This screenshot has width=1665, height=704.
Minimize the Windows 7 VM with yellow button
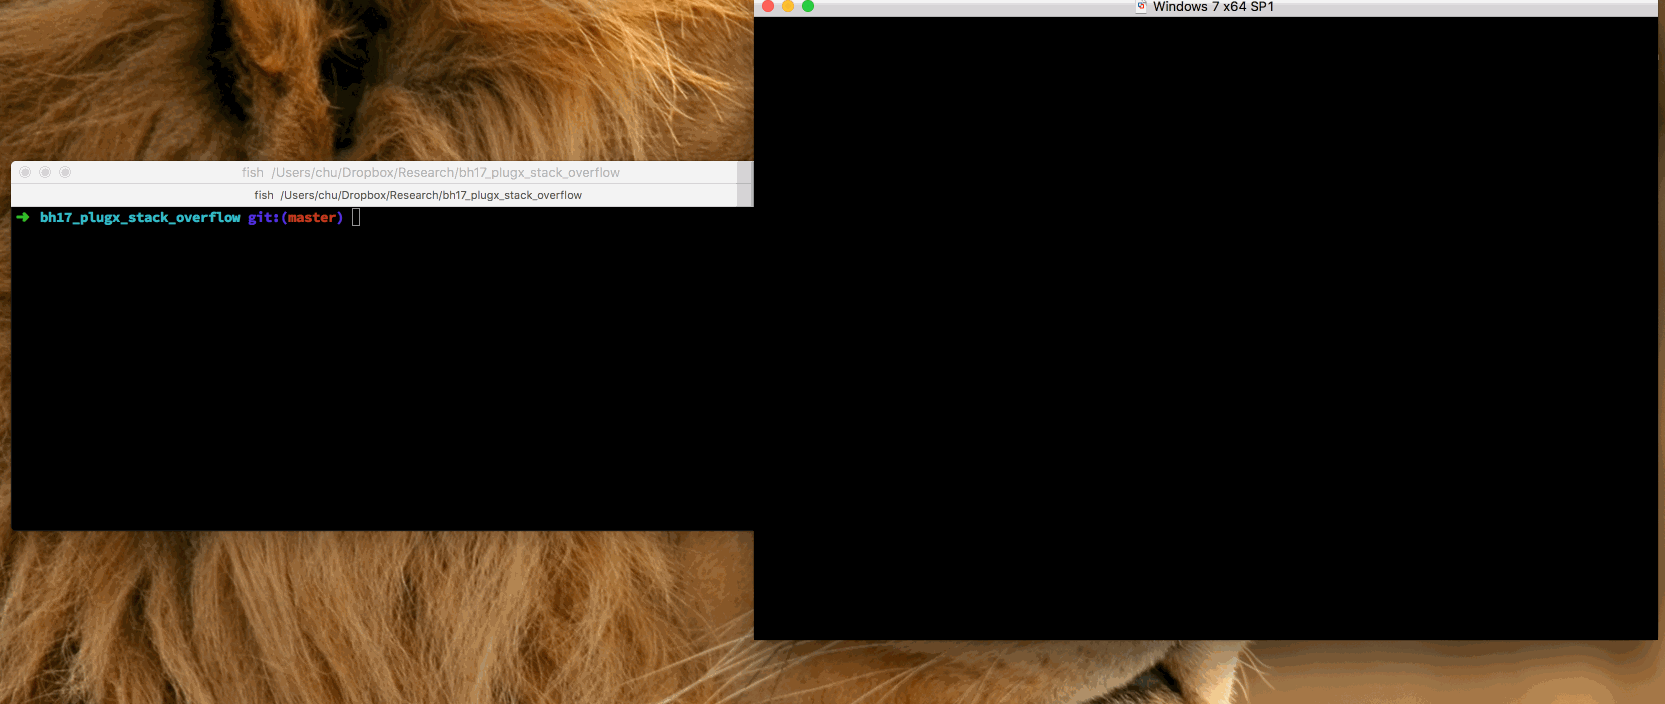coord(788,6)
